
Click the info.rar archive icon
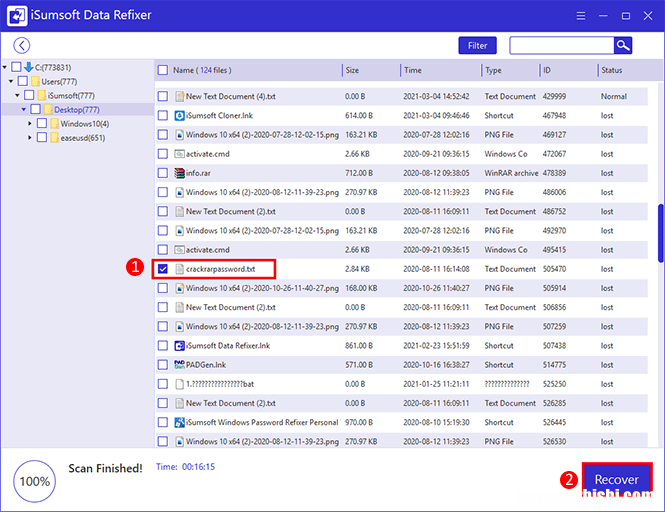pos(179,173)
